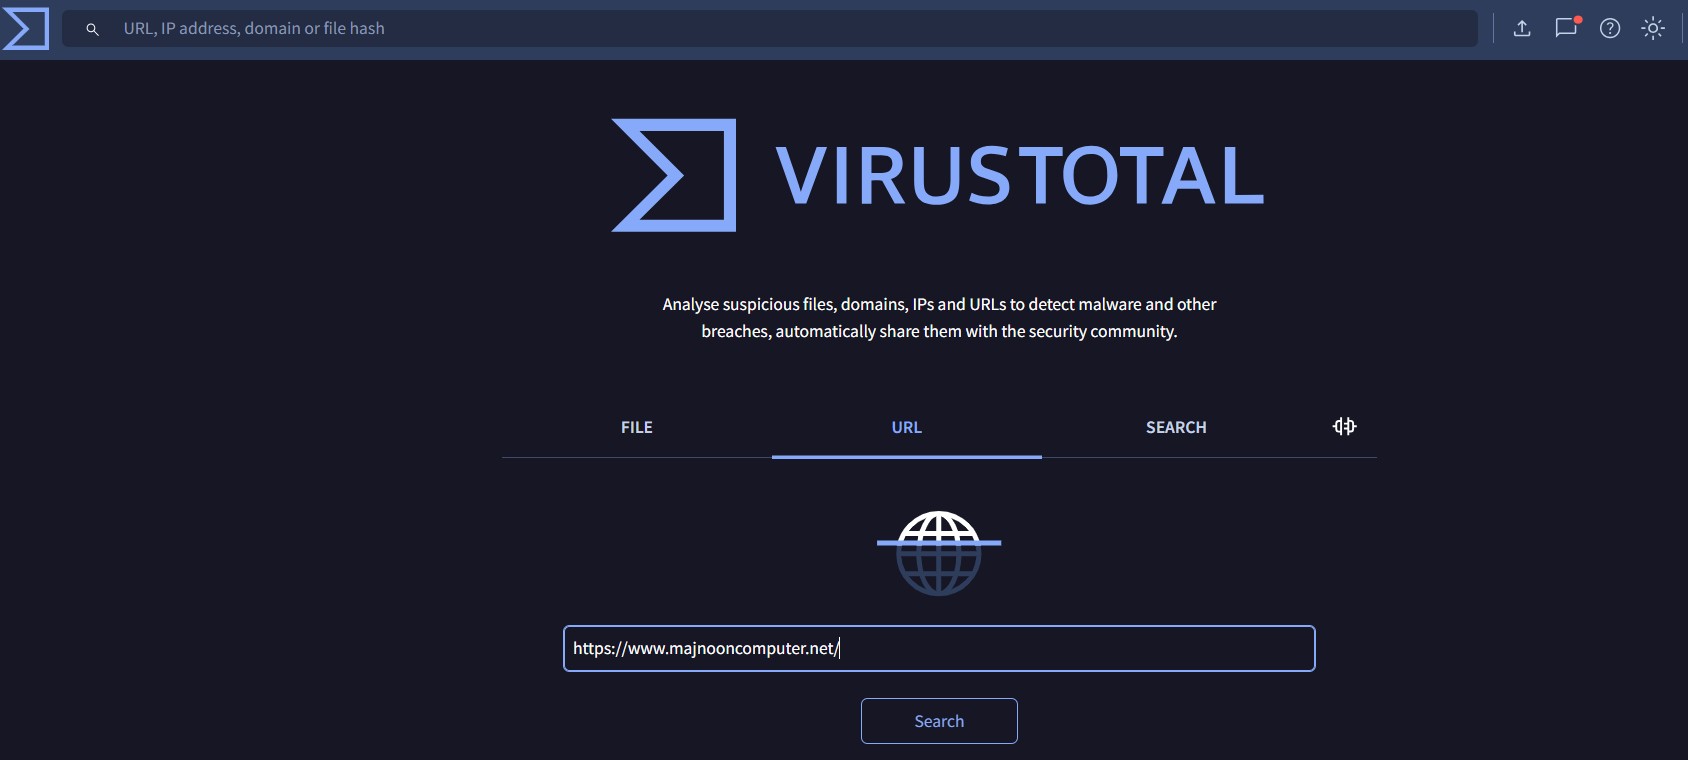The width and height of the screenshot is (1688, 760).
Task: Click the magnifier icon in the top search bar
Action: click(92, 29)
